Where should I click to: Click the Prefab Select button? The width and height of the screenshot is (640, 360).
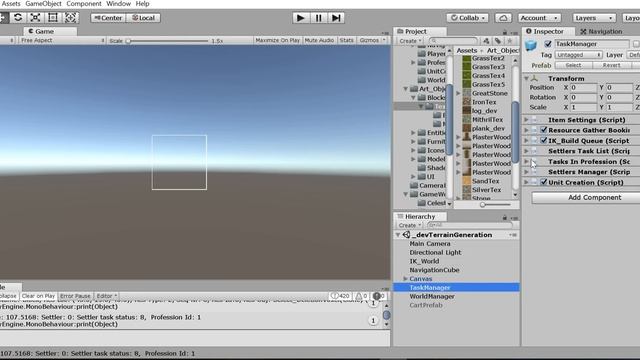[x=573, y=65]
